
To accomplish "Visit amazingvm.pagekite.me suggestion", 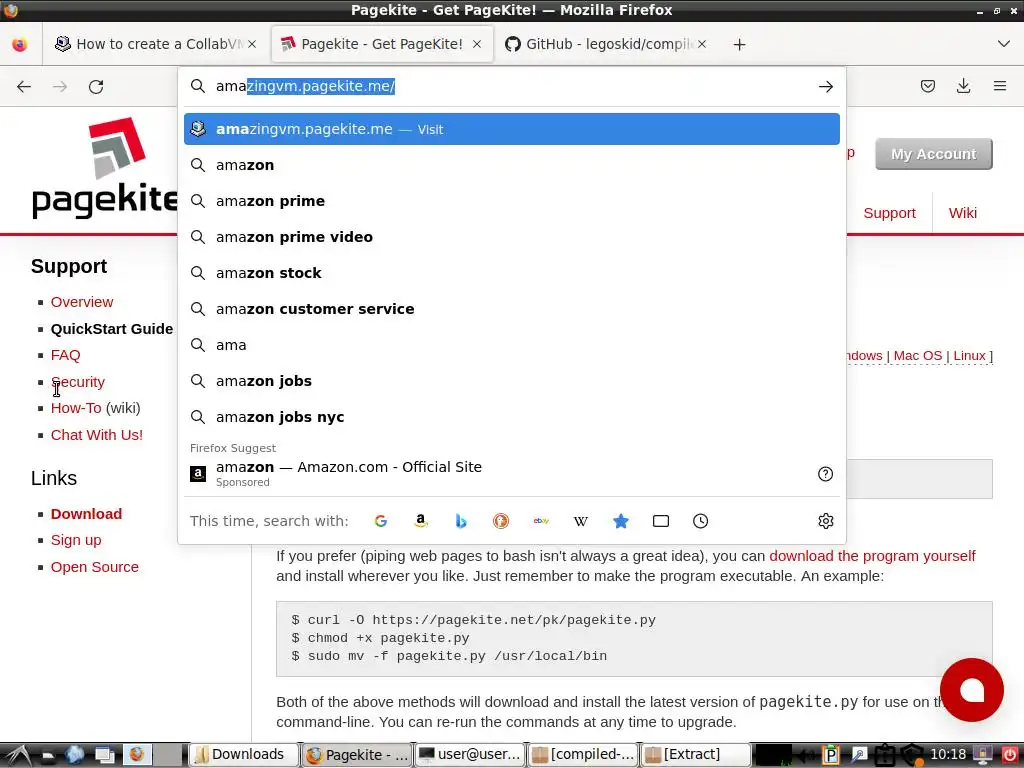I will click(511, 129).
